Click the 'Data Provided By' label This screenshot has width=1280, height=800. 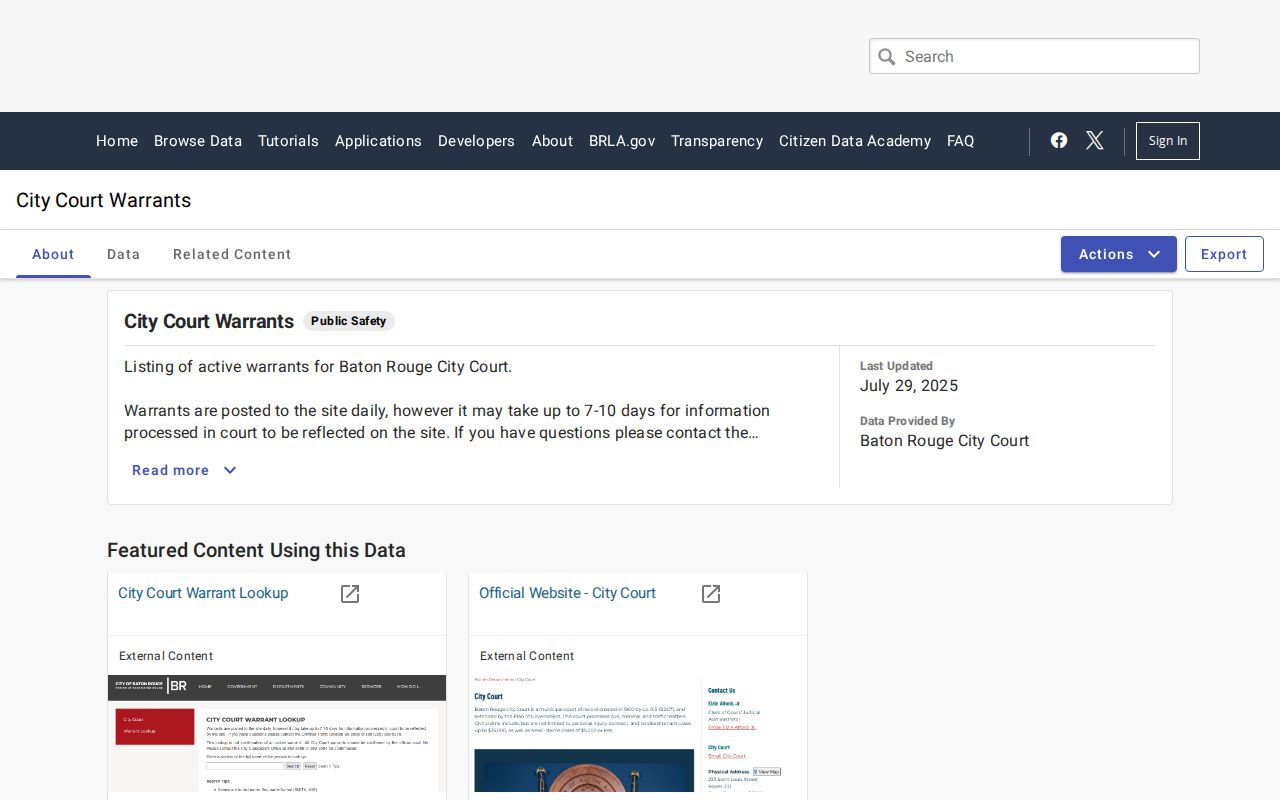pyautogui.click(x=907, y=421)
